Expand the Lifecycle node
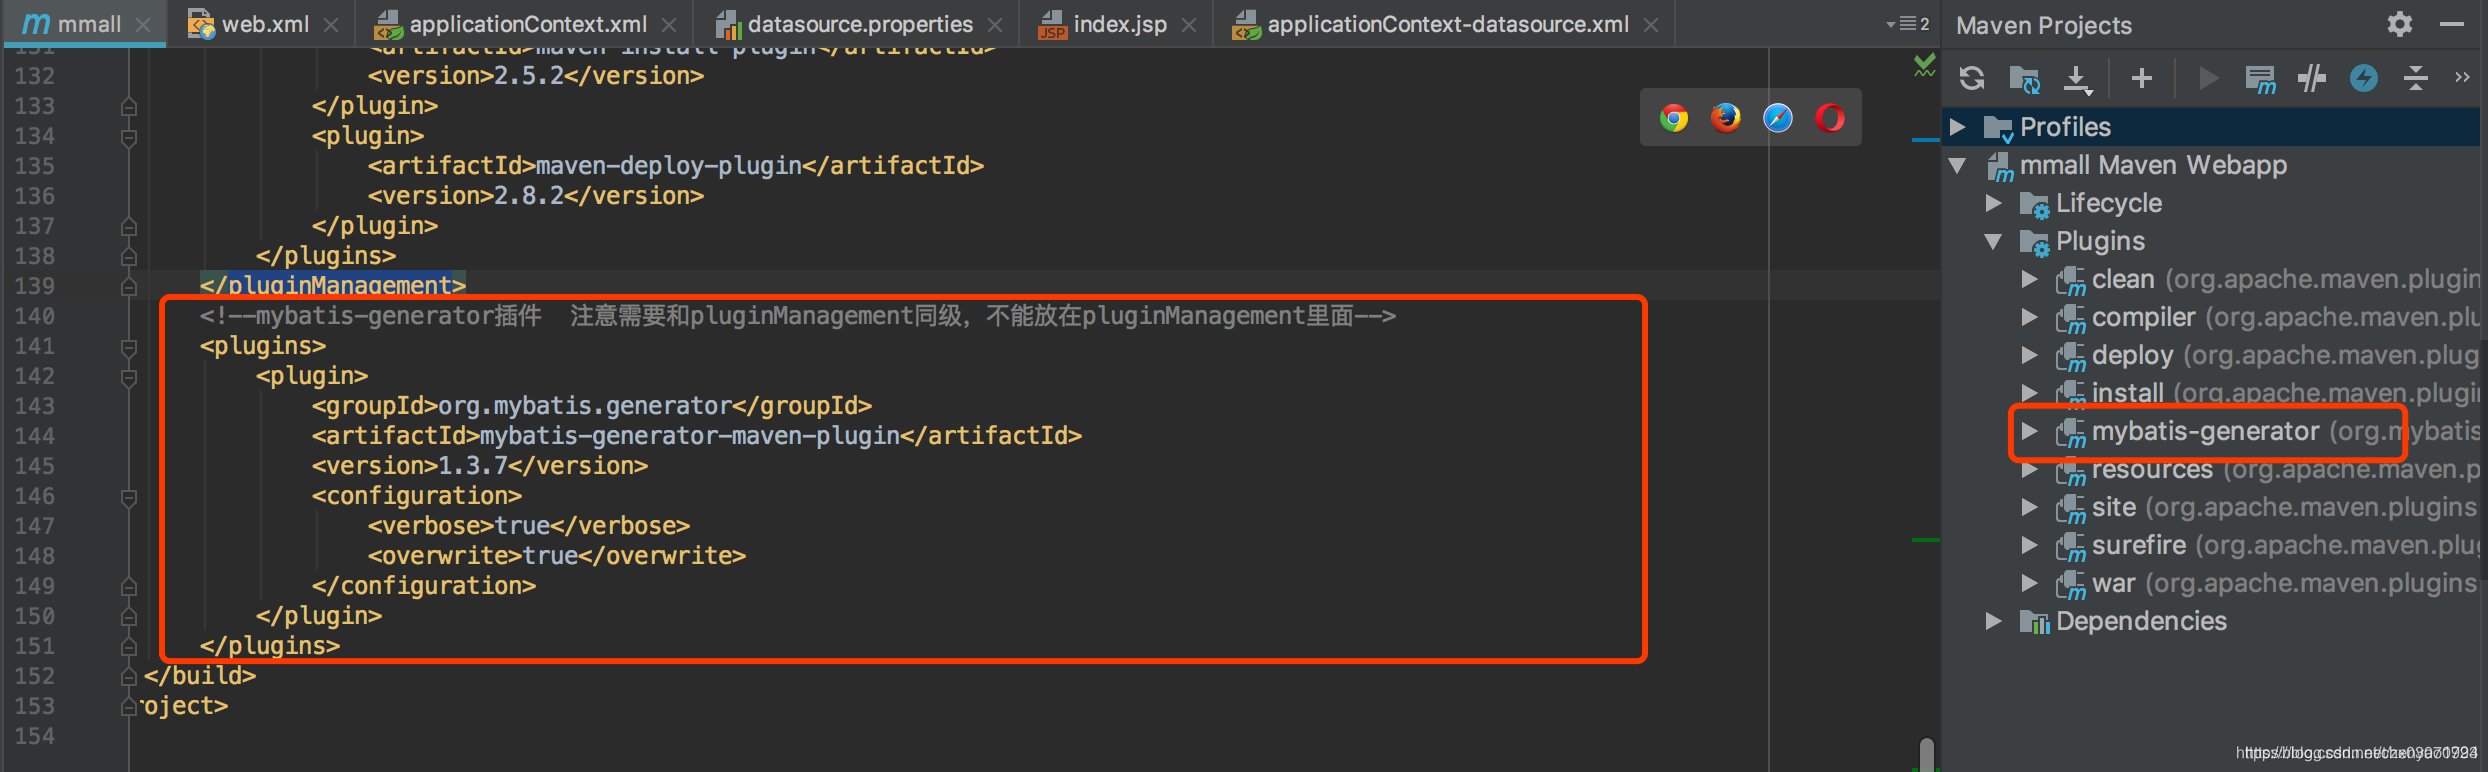2488x772 pixels. tap(1994, 203)
